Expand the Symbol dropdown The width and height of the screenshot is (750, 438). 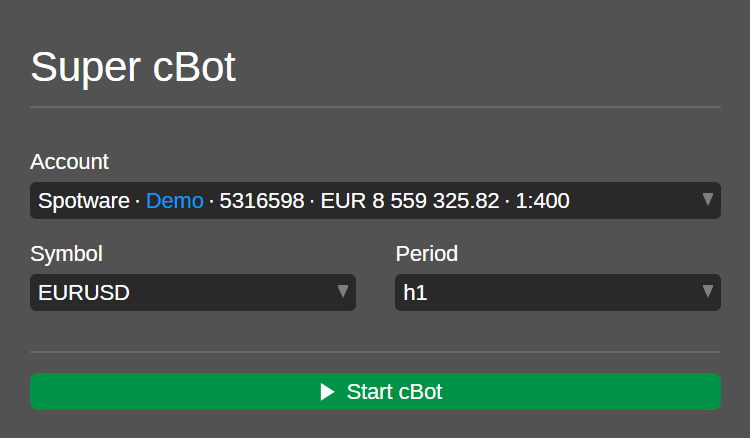coord(193,293)
